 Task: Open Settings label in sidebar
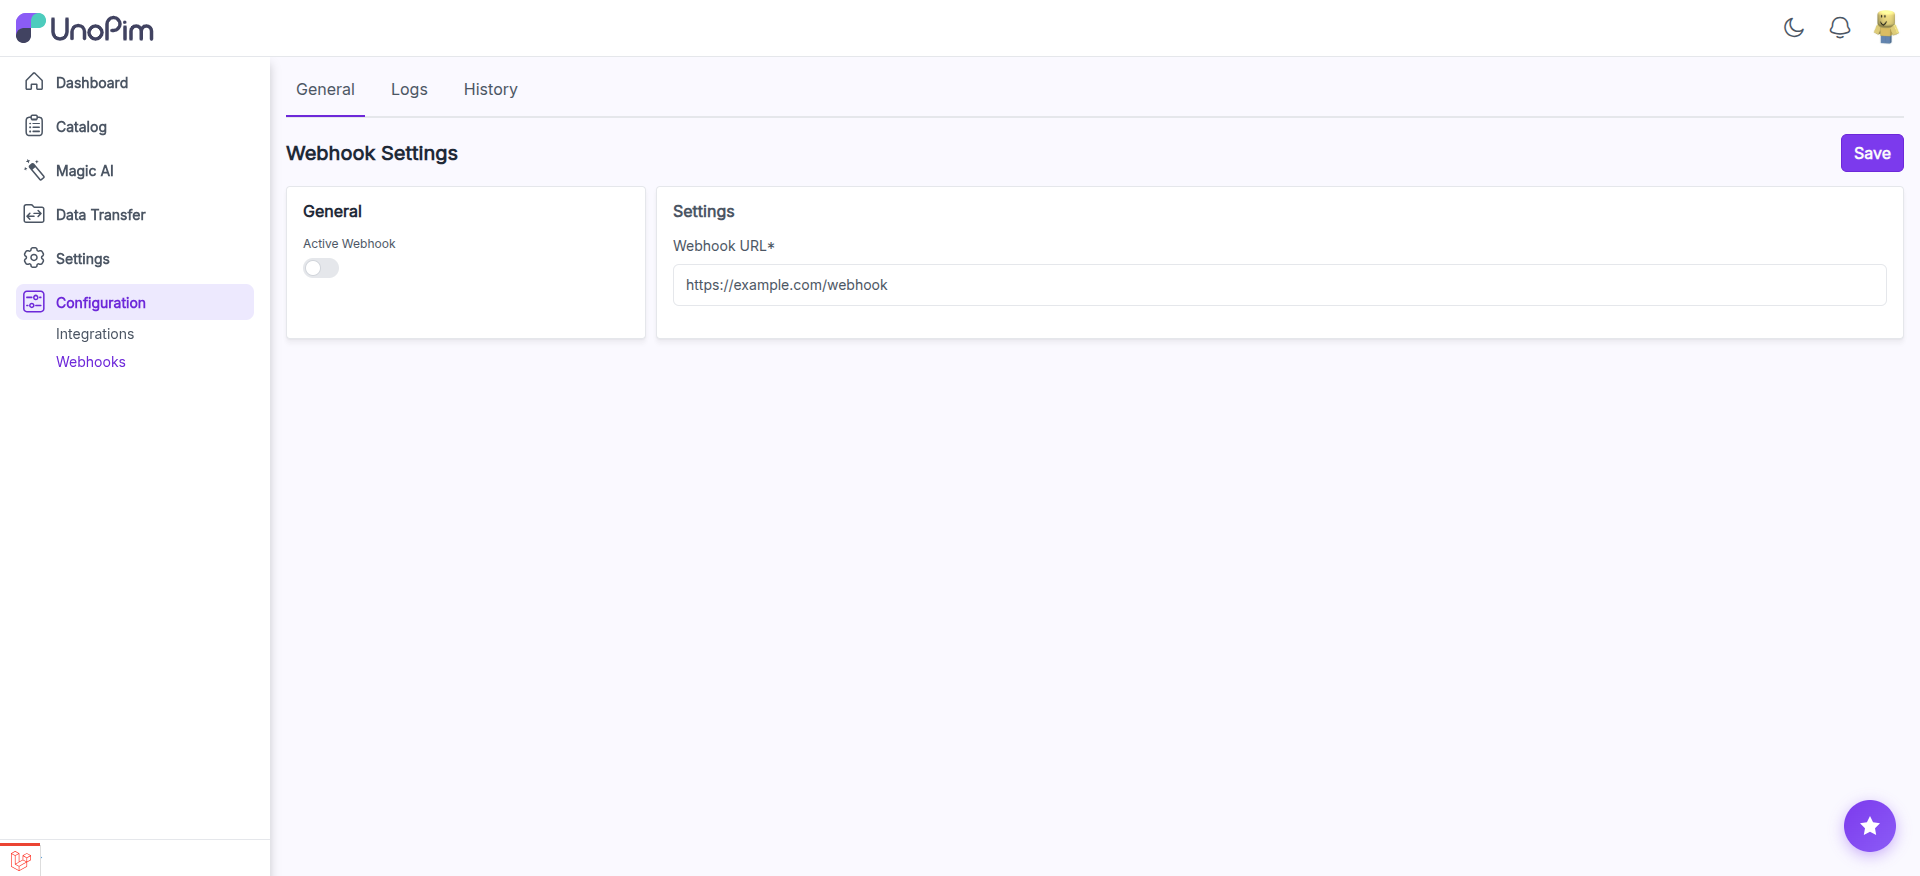tap(83, 259)
